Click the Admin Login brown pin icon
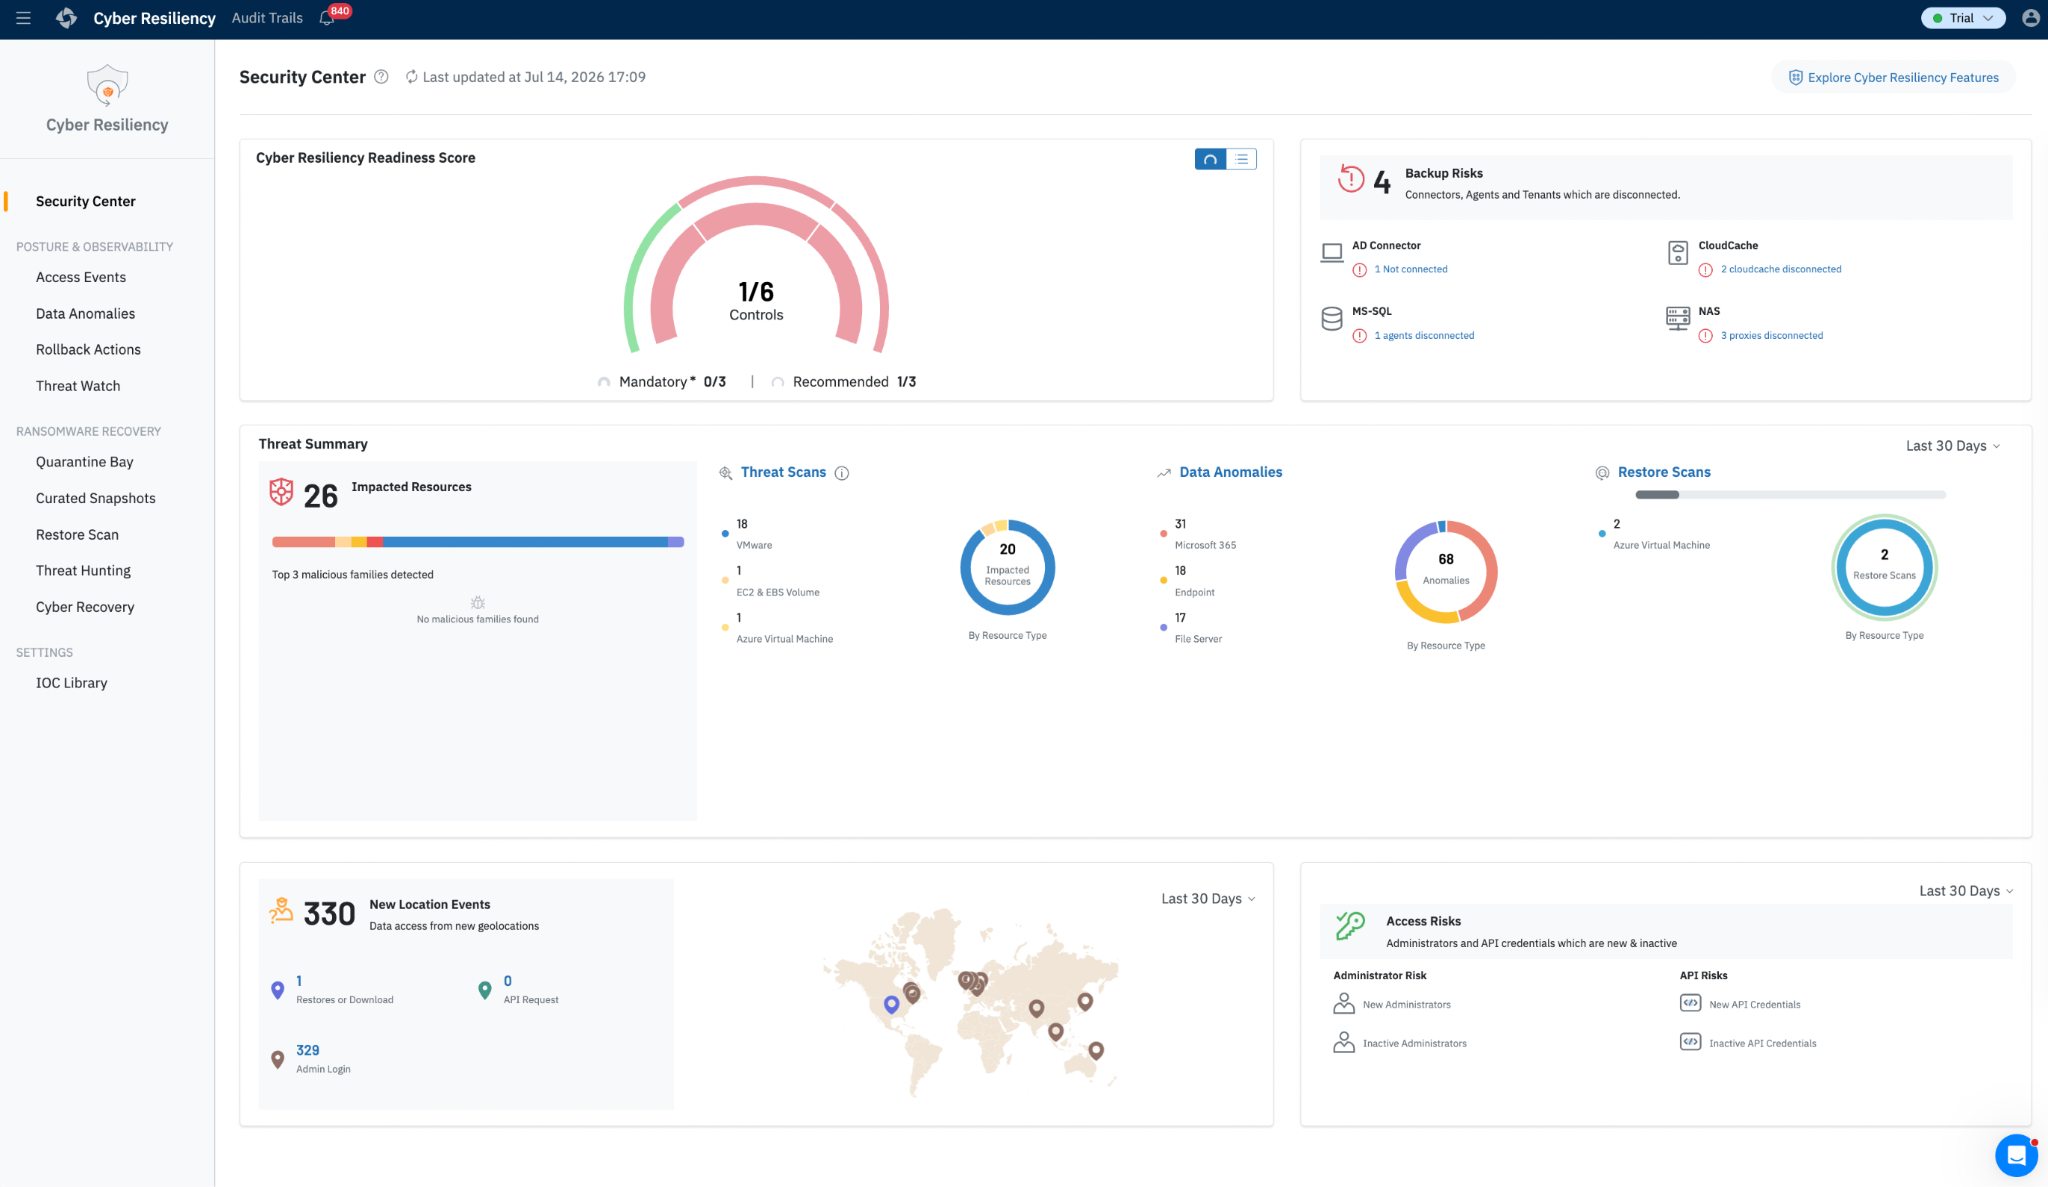 pos(278,1059)
